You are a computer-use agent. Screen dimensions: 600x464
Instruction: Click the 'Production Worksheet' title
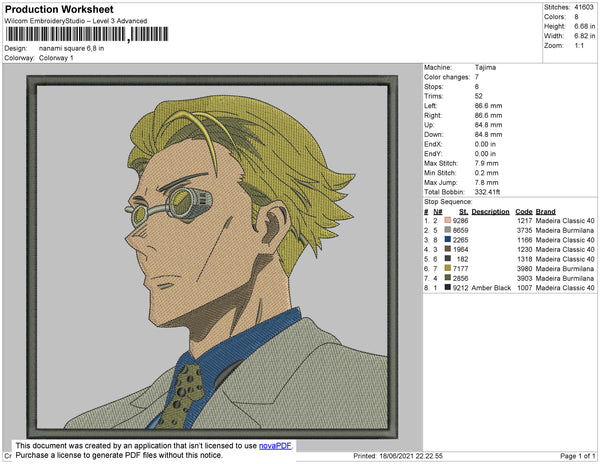click(x=59, y=10)
